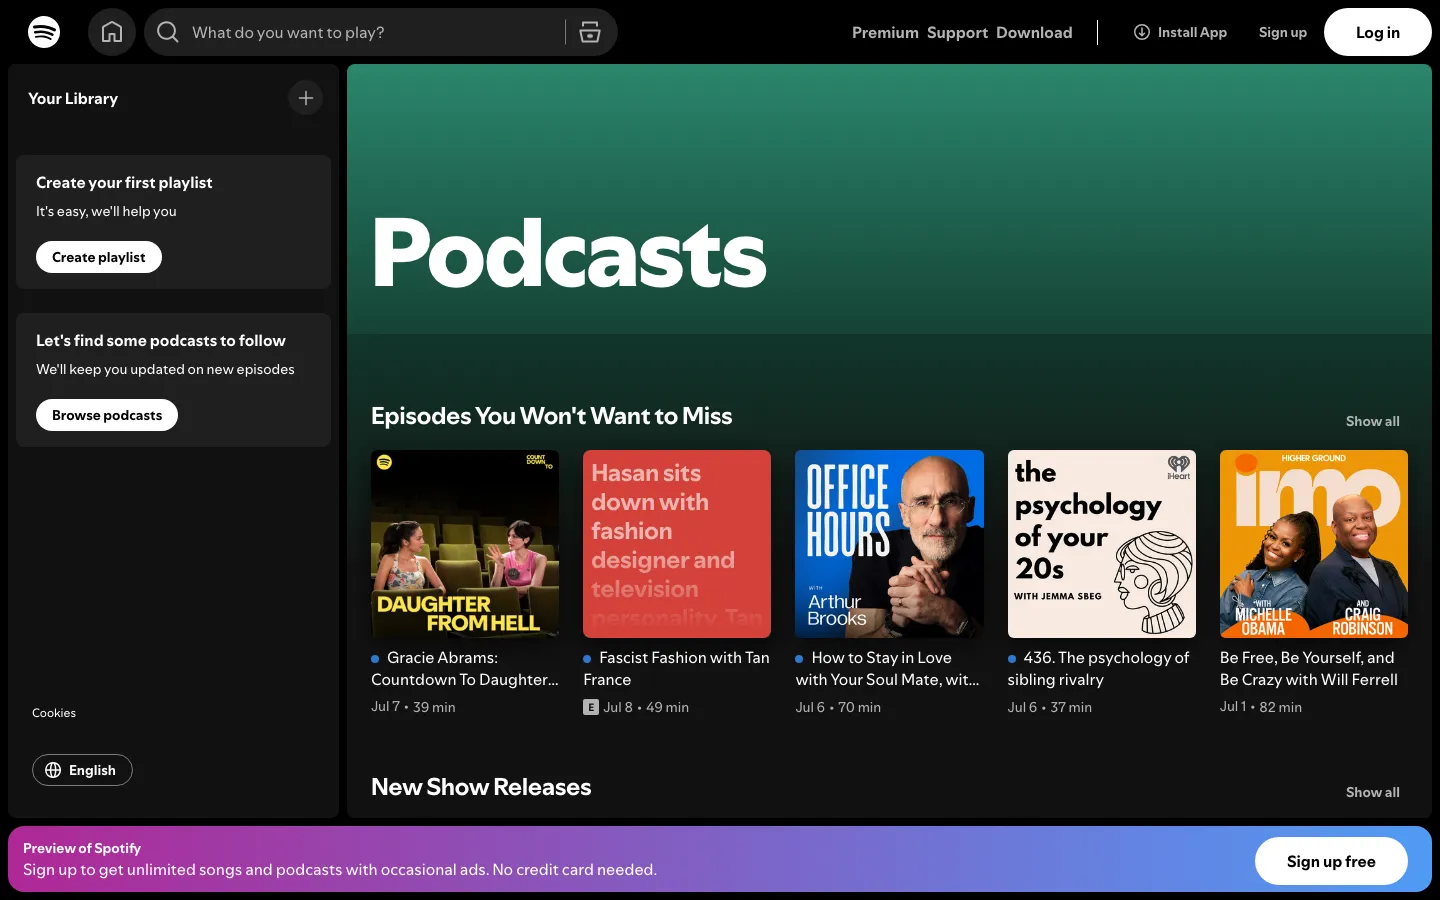This screenshot has width=1440, height=900.
Task: Open the Episodes You Won't Want to Miss heading
Action: [551, 416]
